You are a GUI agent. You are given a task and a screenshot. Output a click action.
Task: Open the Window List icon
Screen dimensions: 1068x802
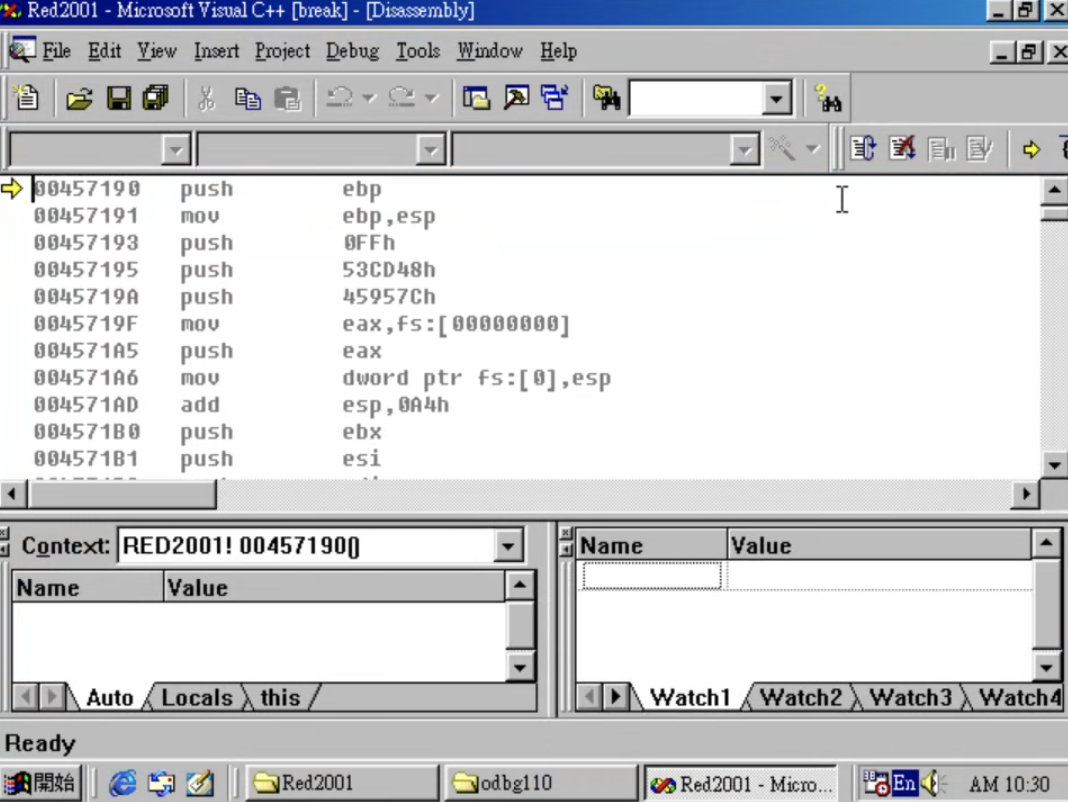[x=555, y=99]
